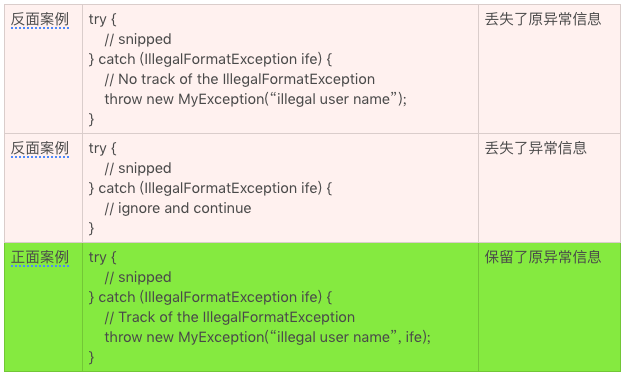Image resolution: width=625 pixels, height=376 pixels.
Task: Click the first row's "try {" line
Action: coord(102,20)
